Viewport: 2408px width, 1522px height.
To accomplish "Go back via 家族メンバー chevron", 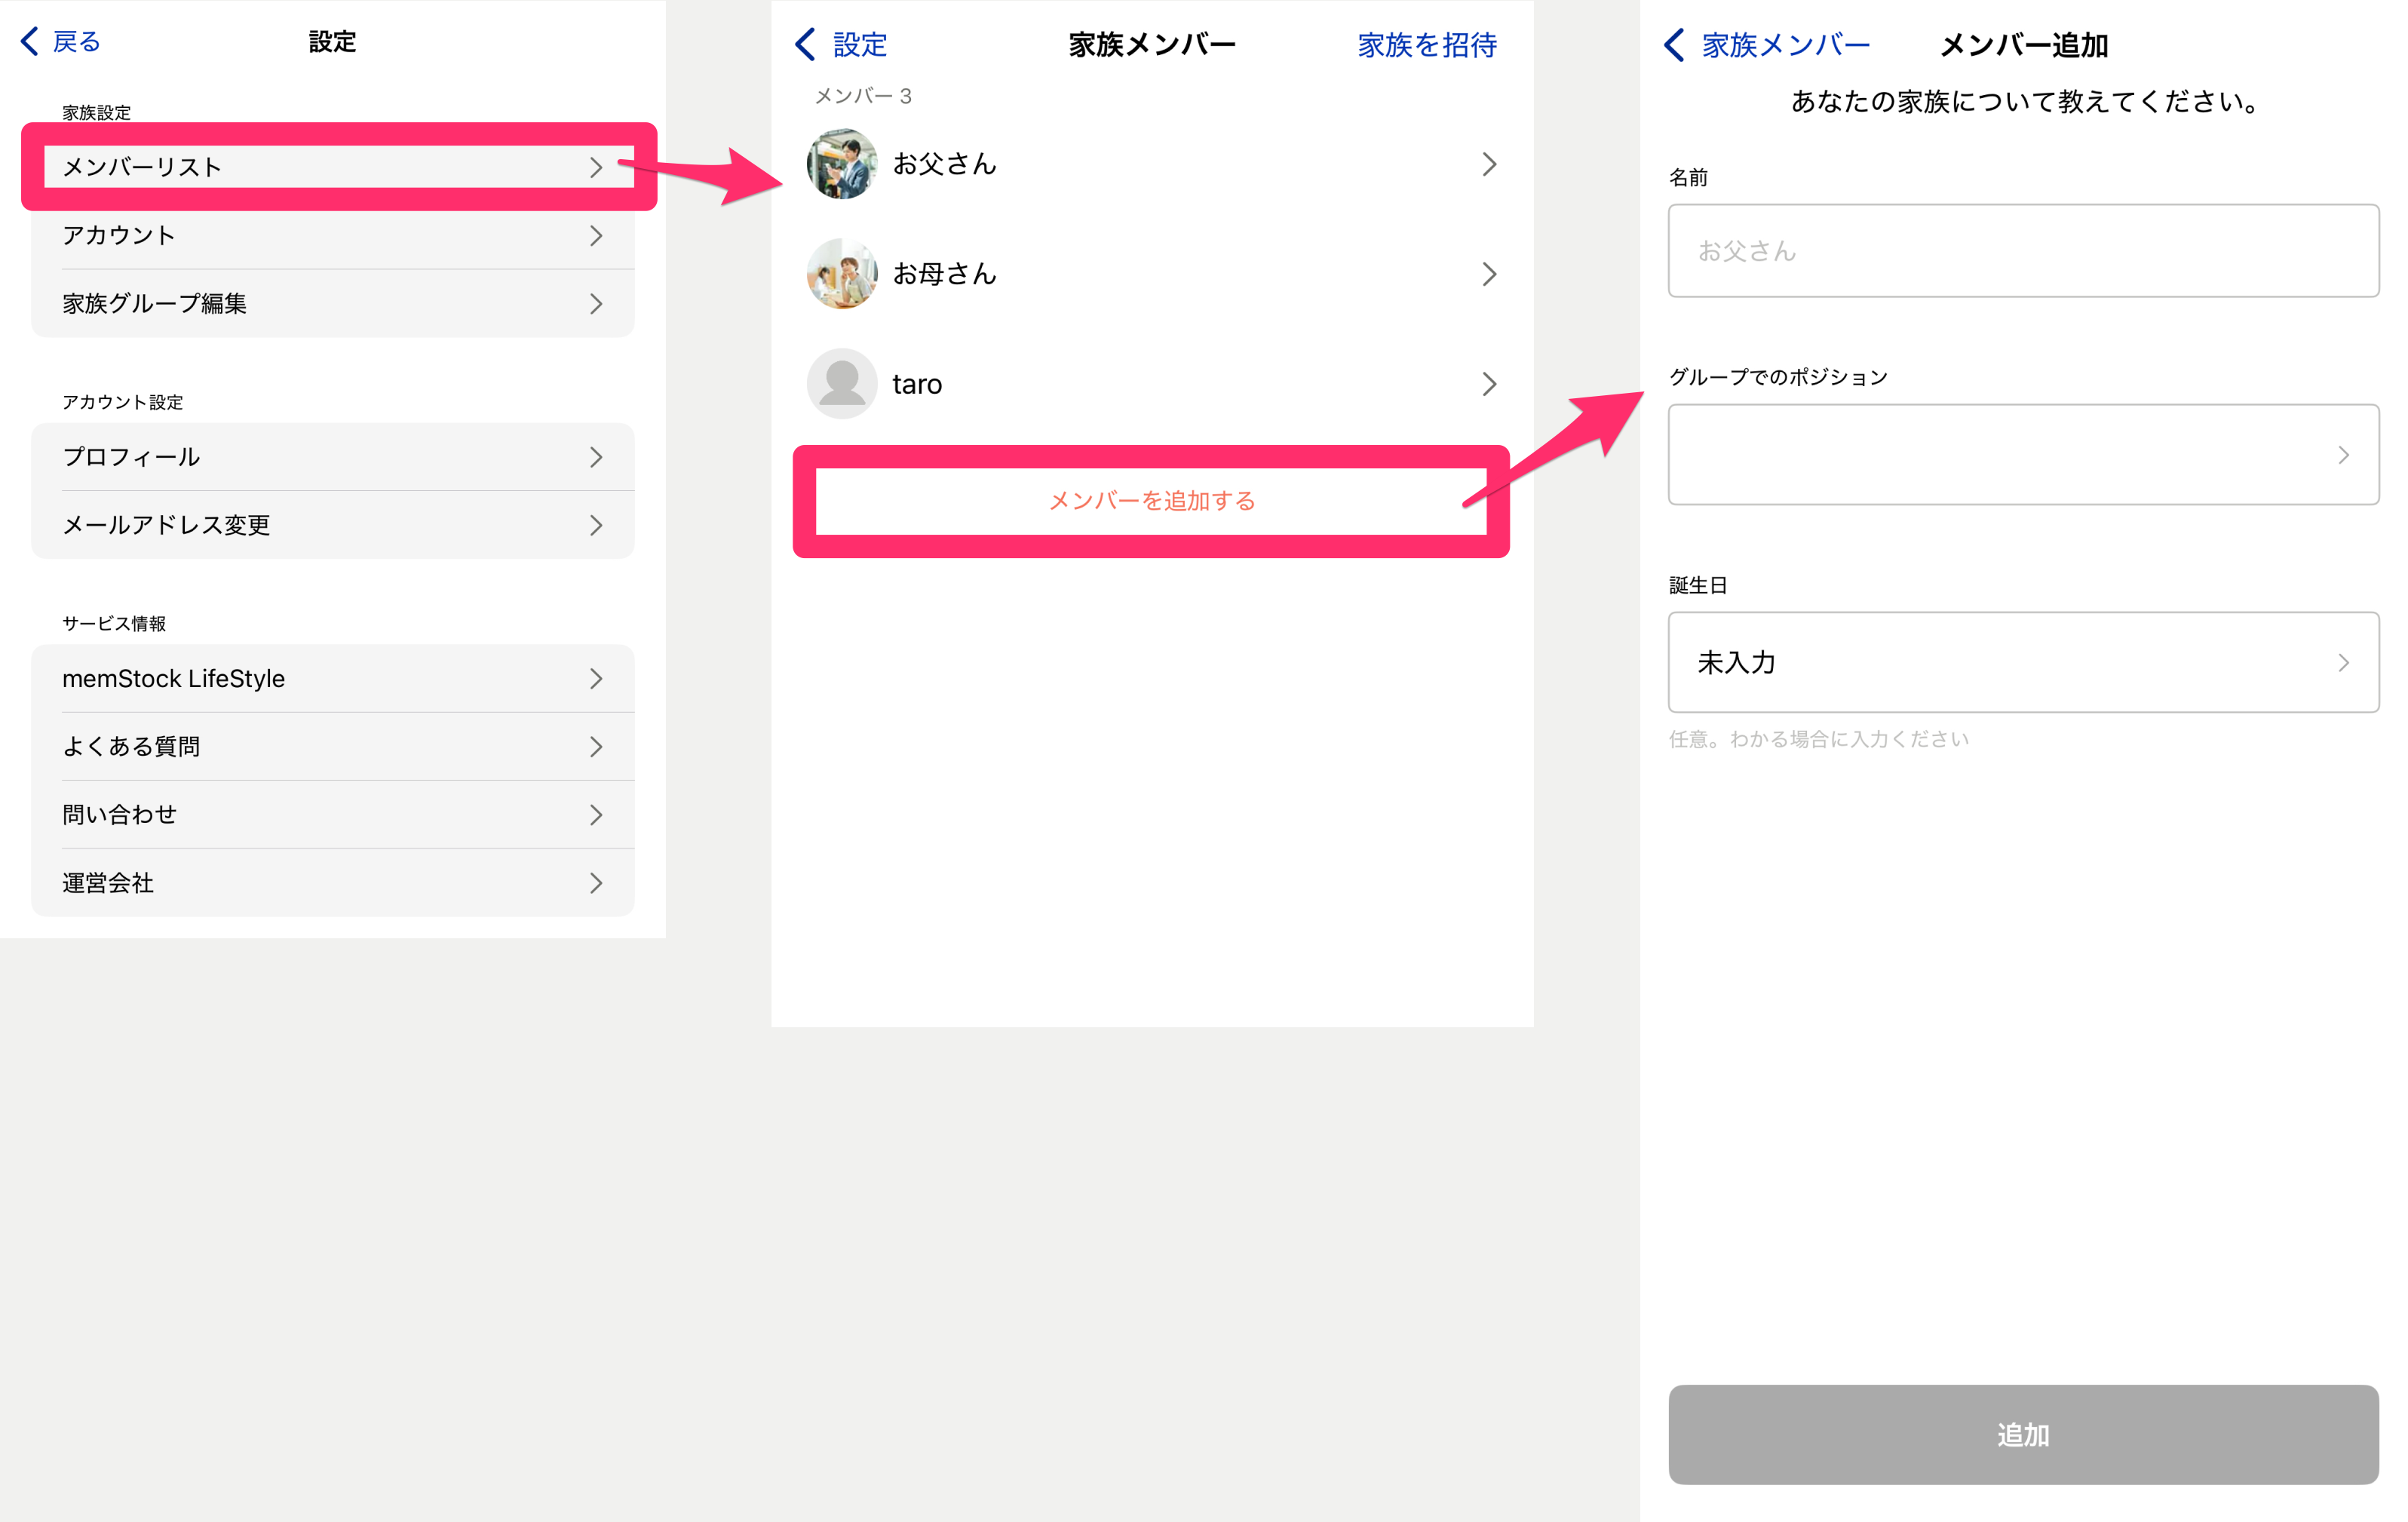I will pyautogui.click(x=1675, y=45).
